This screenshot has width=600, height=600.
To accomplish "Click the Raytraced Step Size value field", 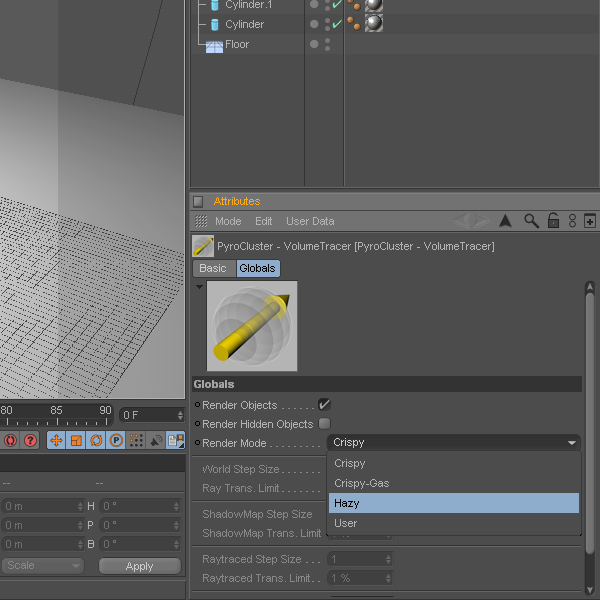I will [x=360, y=559].
